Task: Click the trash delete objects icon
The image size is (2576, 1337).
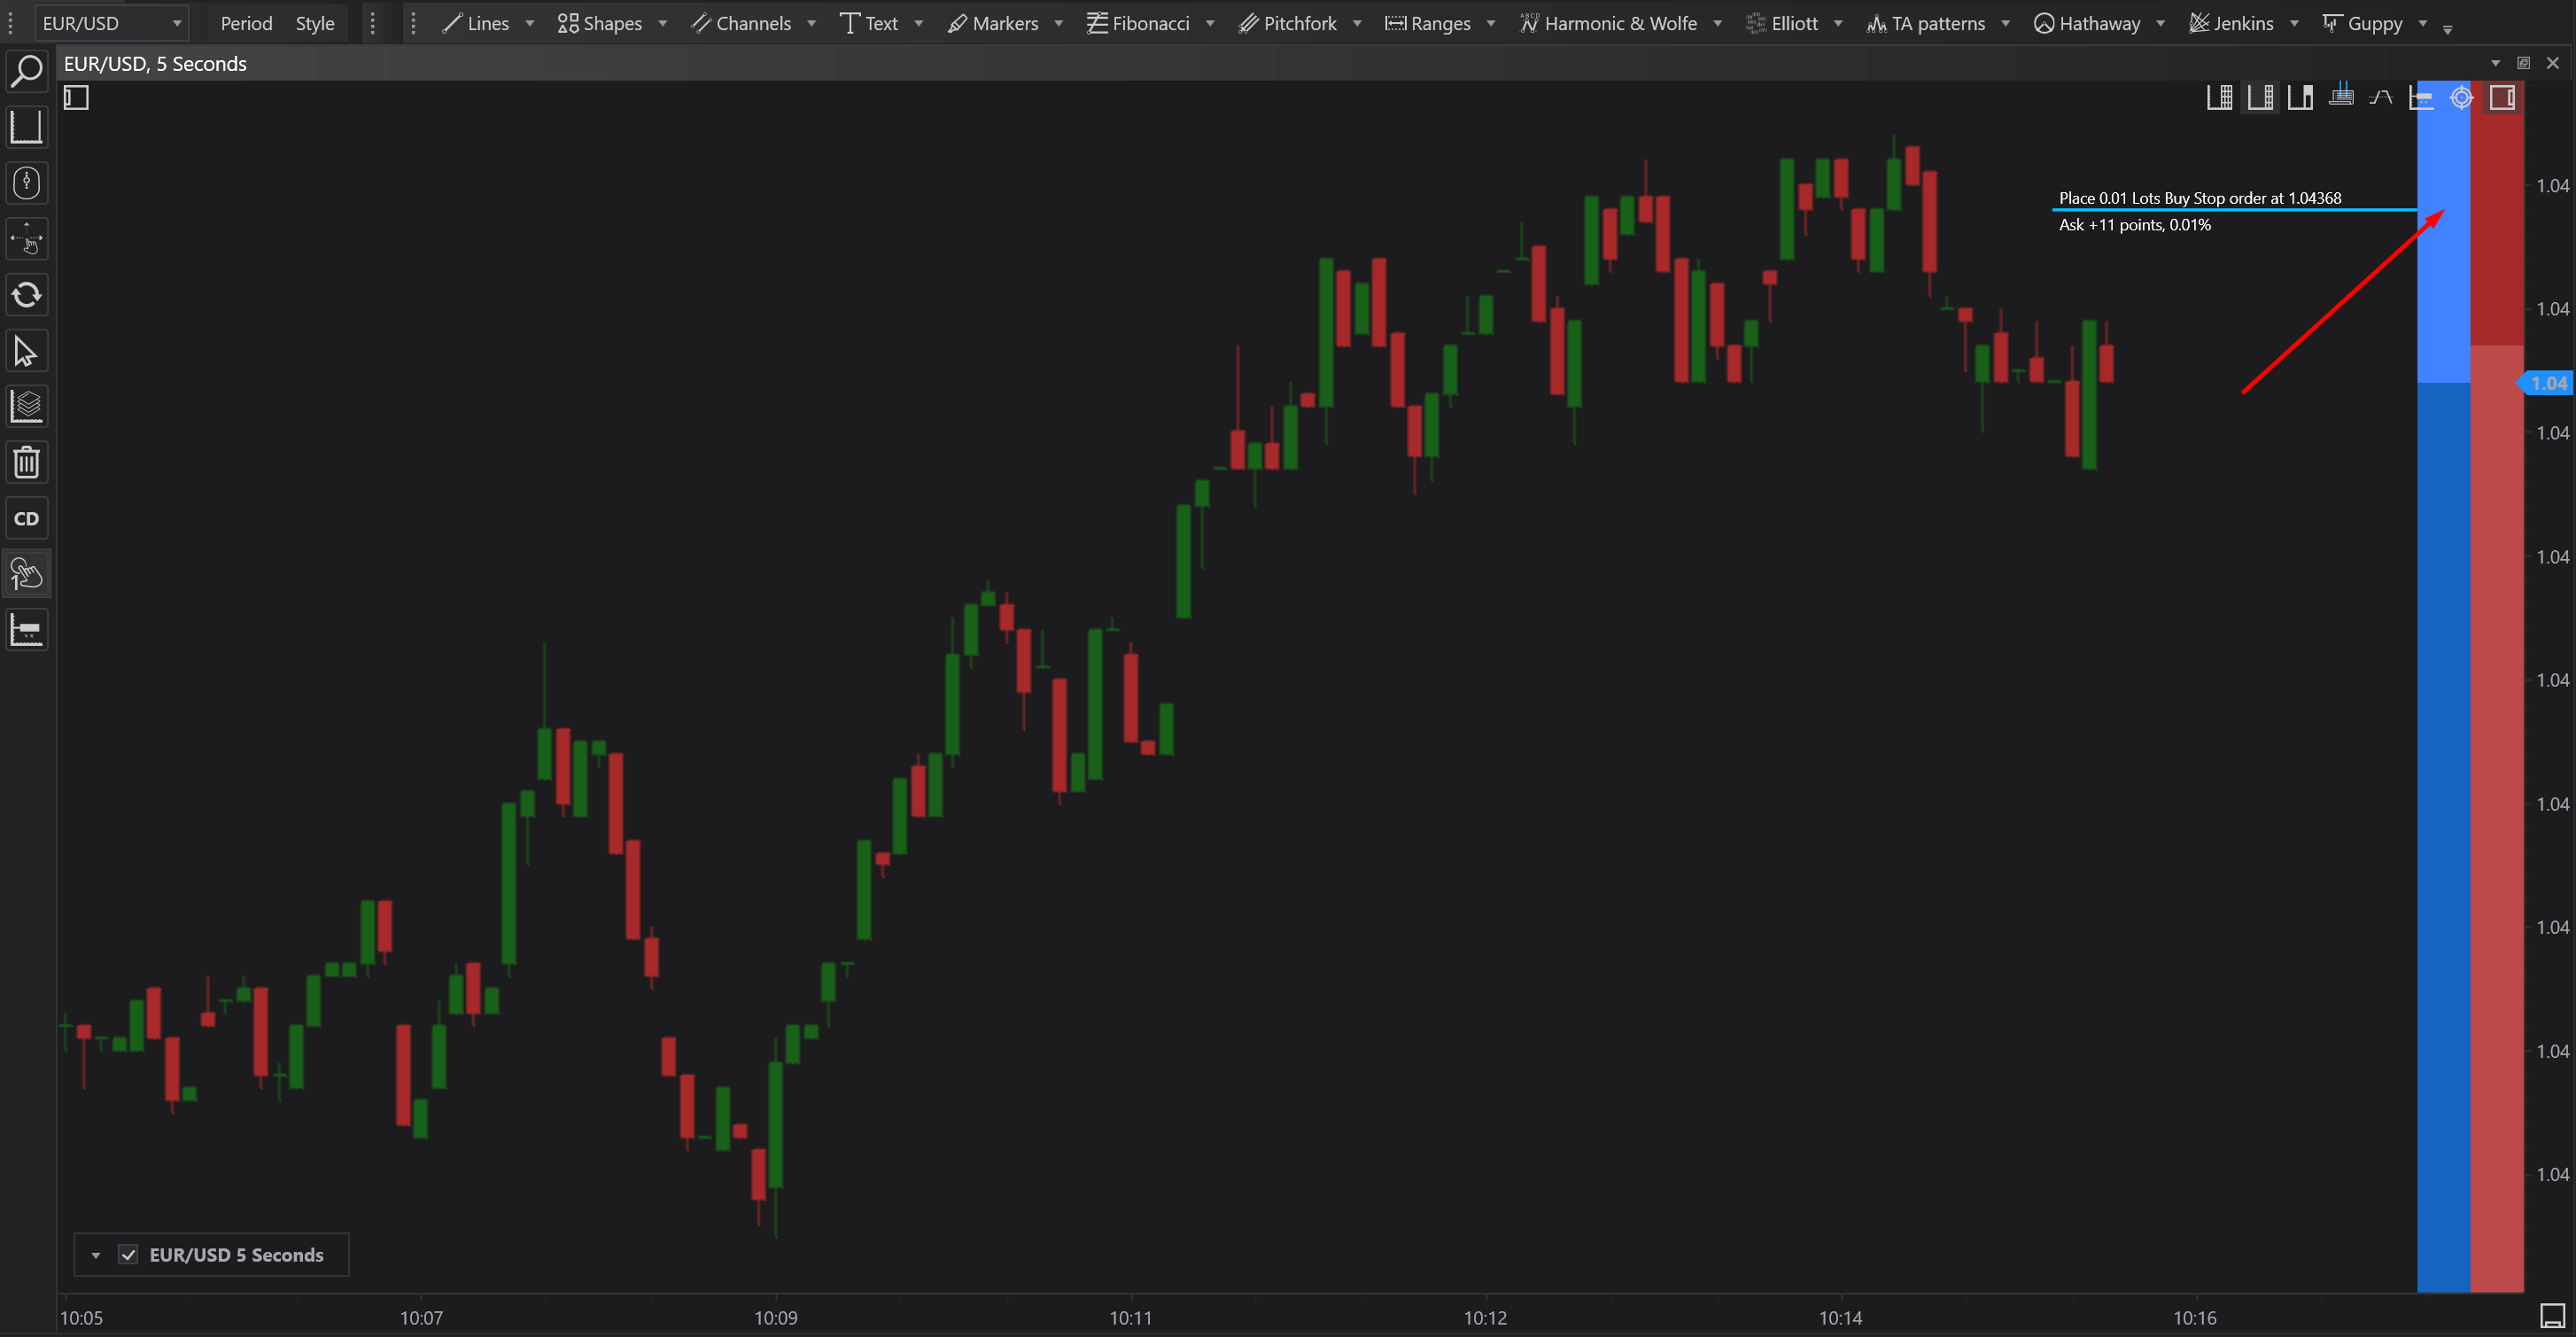Action: (27, 463)
